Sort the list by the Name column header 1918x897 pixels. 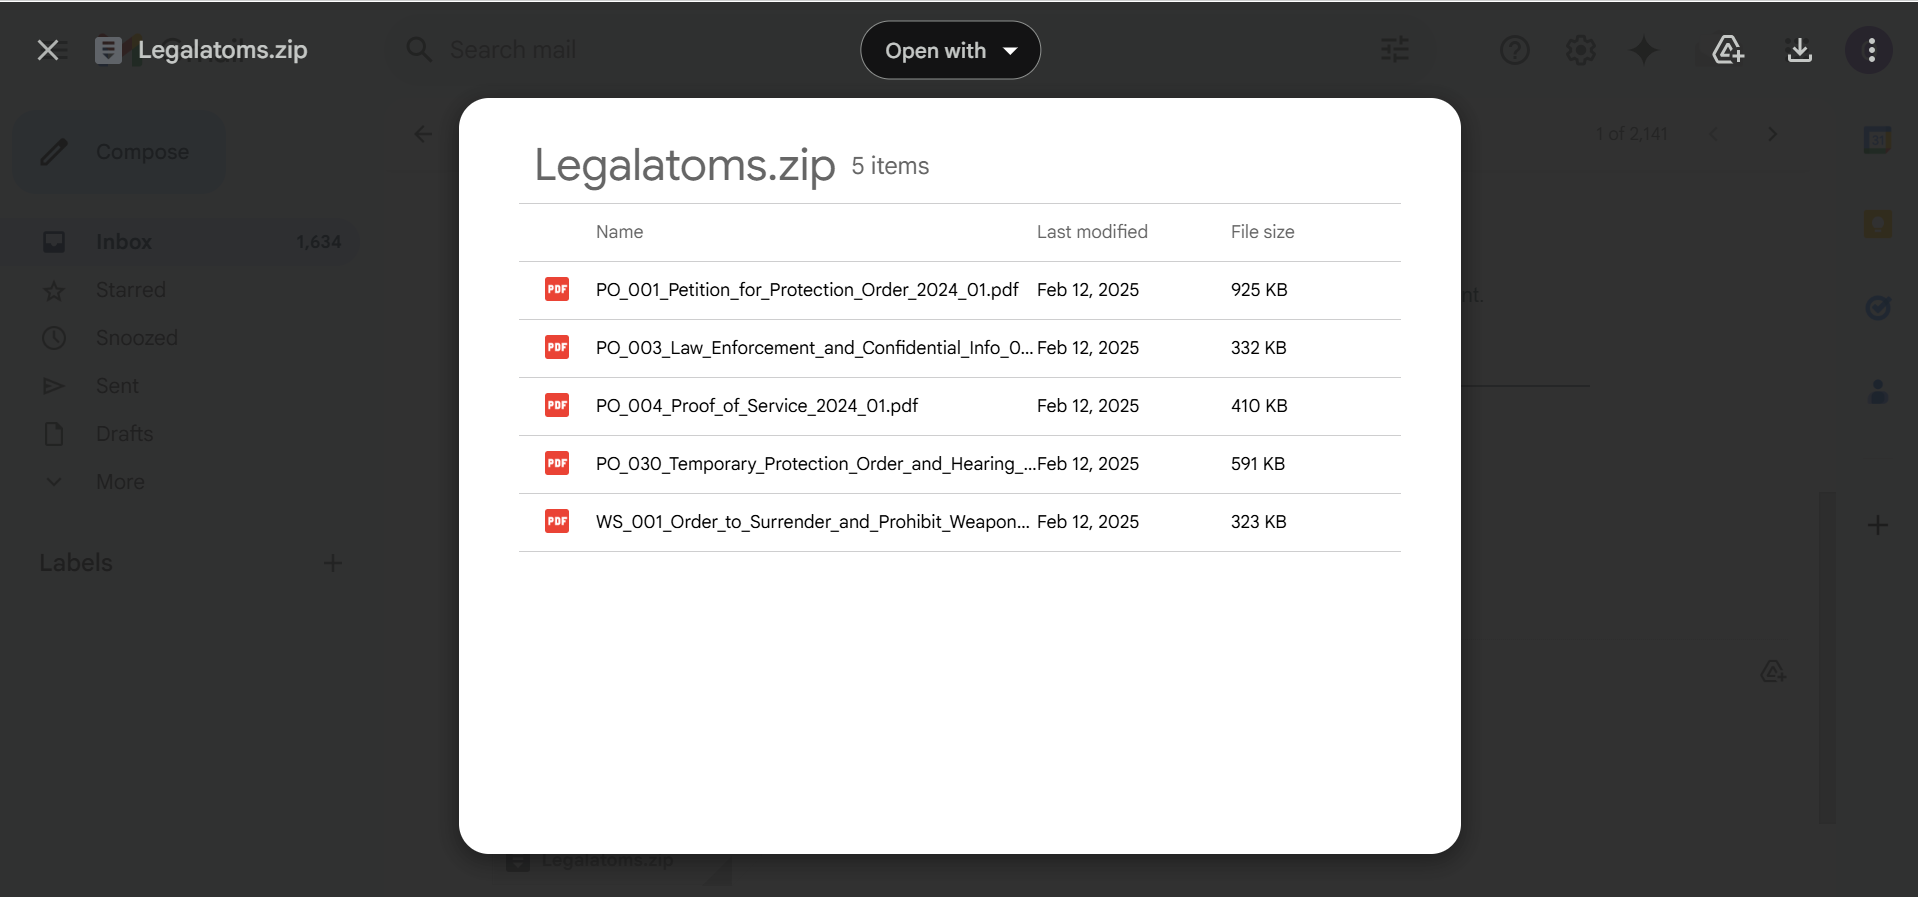click(x=619, y=232)
